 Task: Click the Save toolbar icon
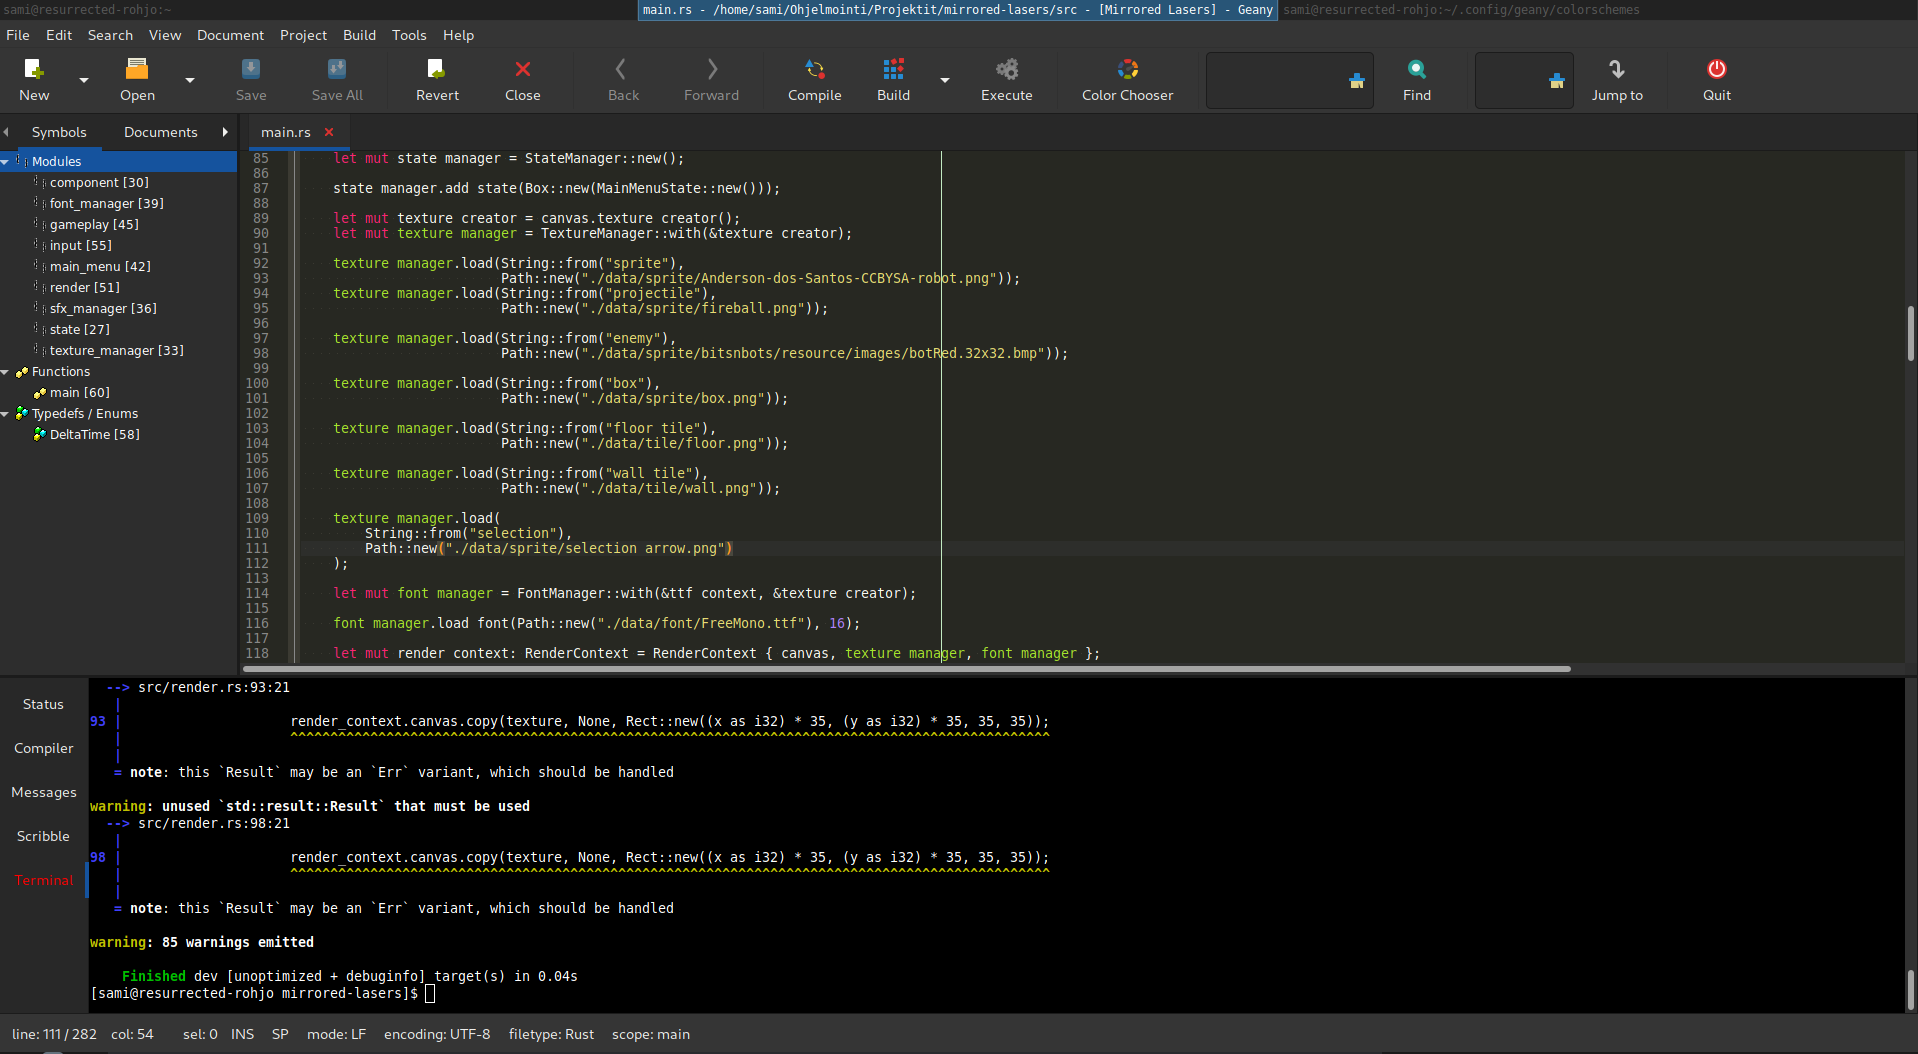(x=251, y=80)
